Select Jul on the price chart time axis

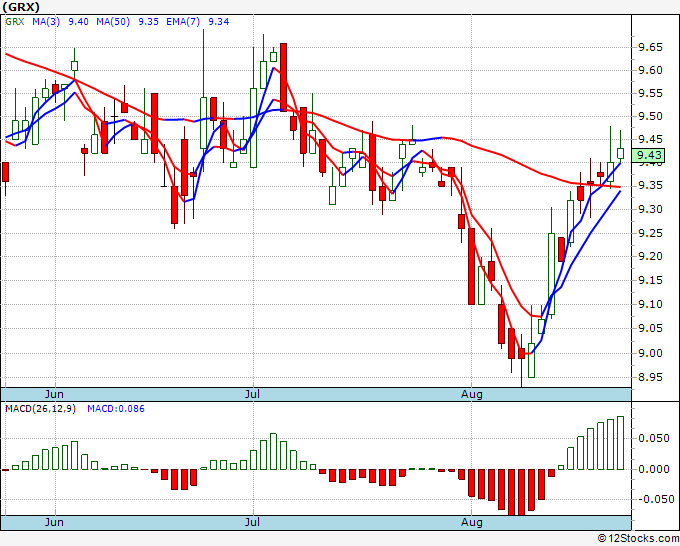click(x=252, y=394)
